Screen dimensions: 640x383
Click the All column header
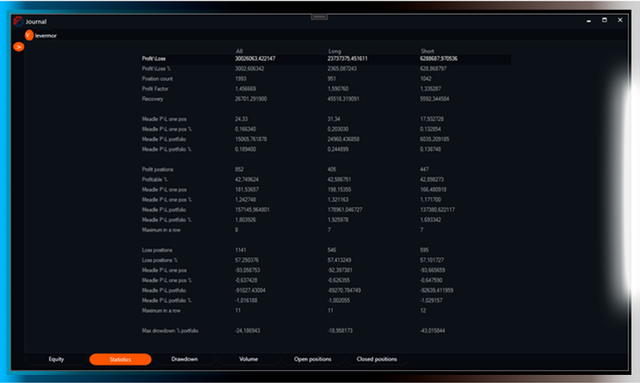pyautogui.click(x=239, y=51)
